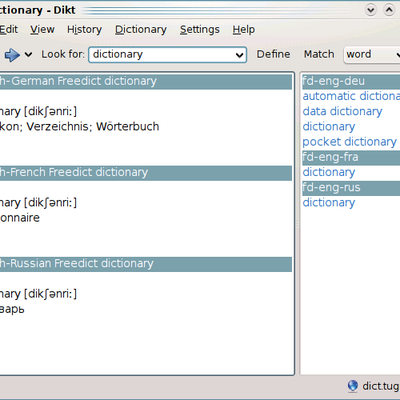Screen dimensions: 400x400
Task: Open the History menu
Action: [x=84, y=30]
